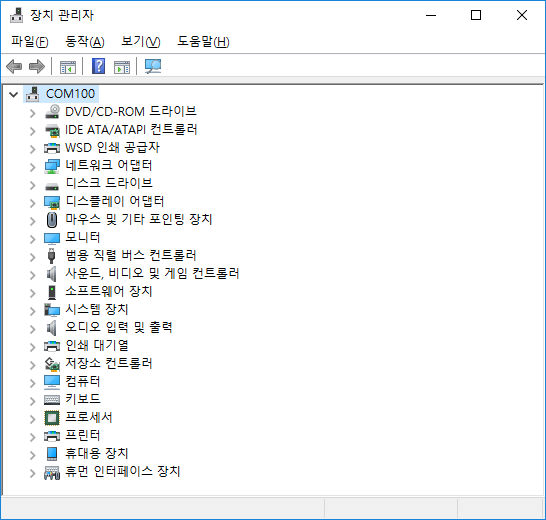Open the 보기(V) menu

click(141, 41)
